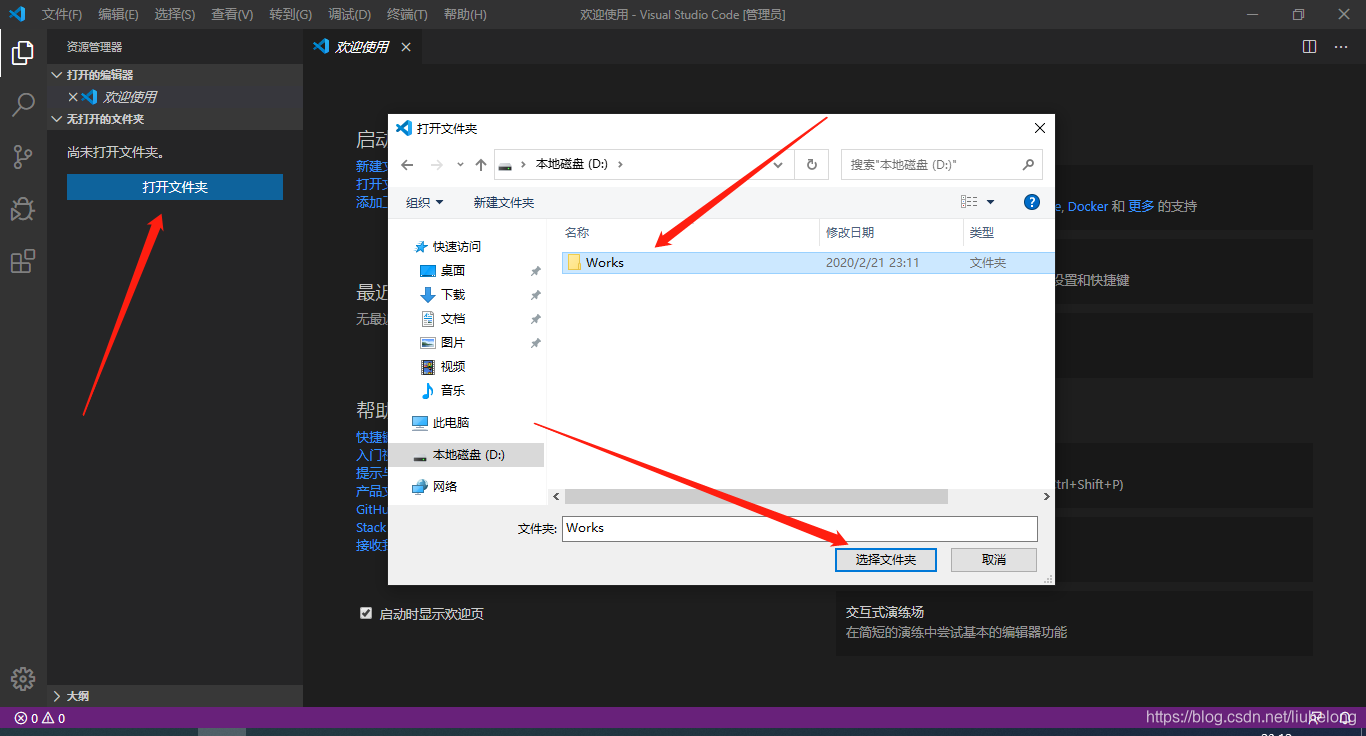Open the view options dropdown arrow

[991, 202]
